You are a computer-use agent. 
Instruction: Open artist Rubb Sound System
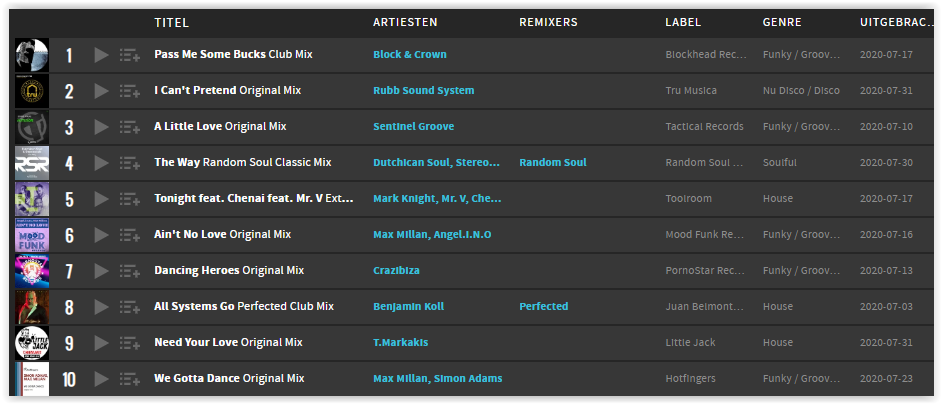point(424,91)
